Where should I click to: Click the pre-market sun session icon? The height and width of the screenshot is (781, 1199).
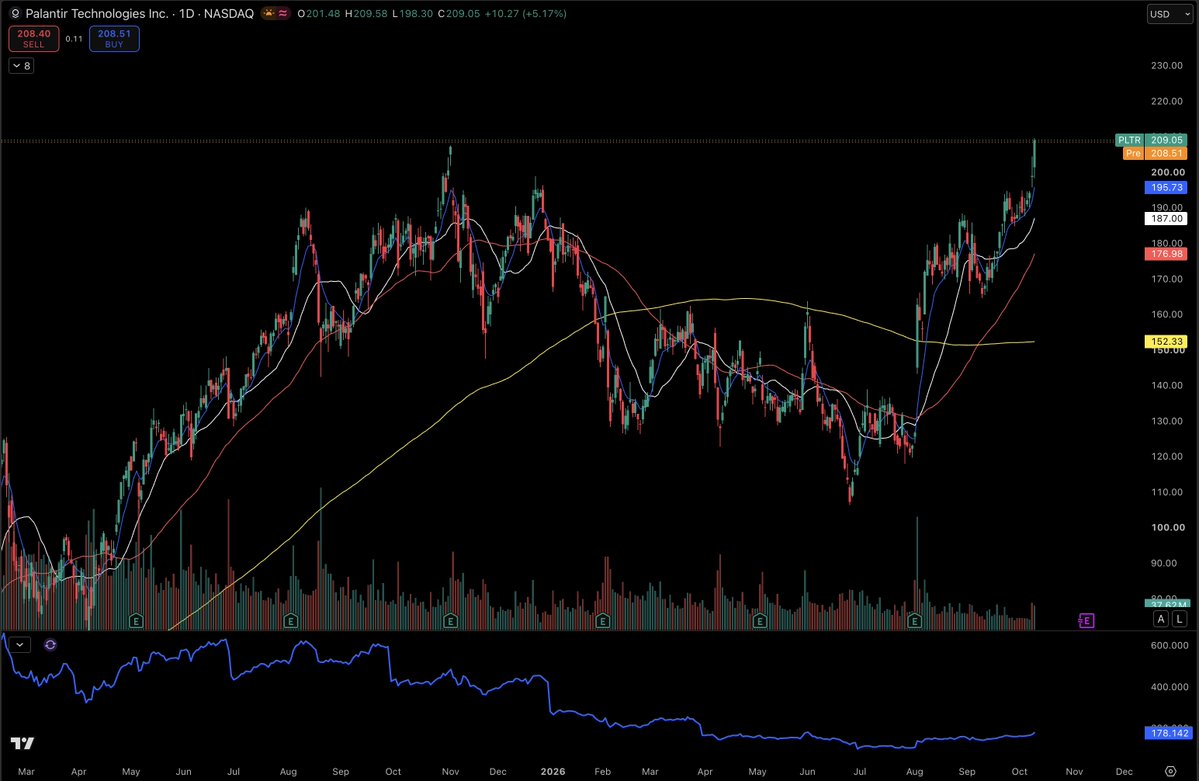[268, 13]
